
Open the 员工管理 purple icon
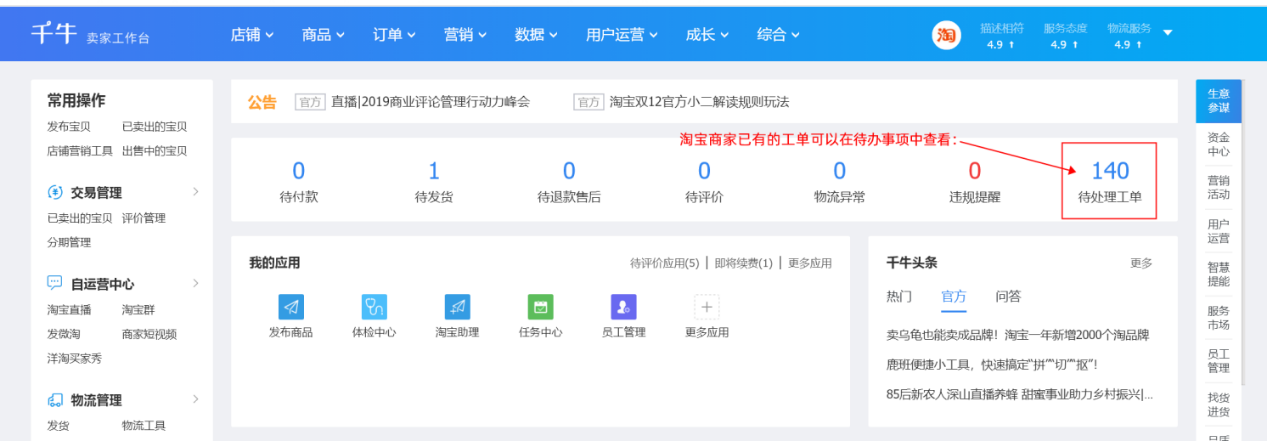623,306
